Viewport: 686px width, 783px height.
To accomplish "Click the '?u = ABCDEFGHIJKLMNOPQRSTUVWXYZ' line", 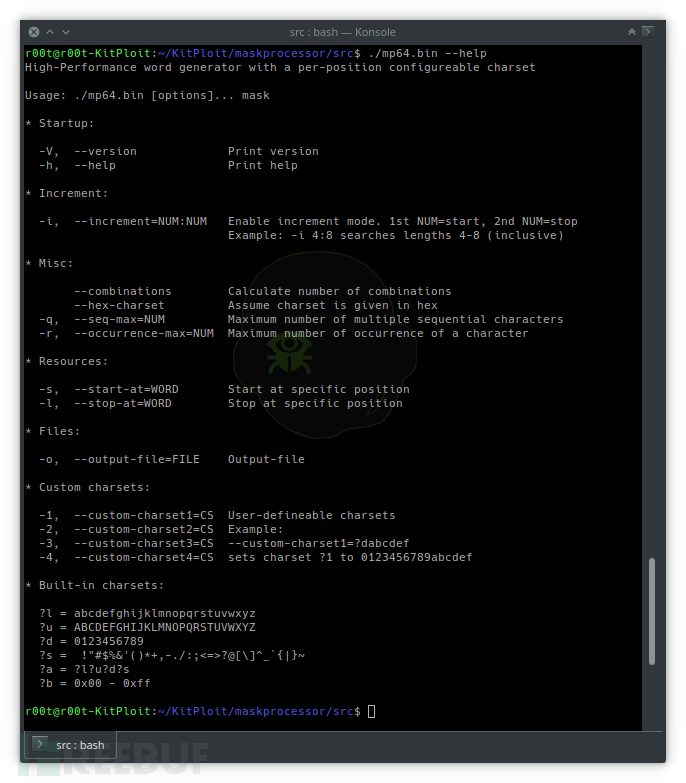I will [x=147, y=627].
